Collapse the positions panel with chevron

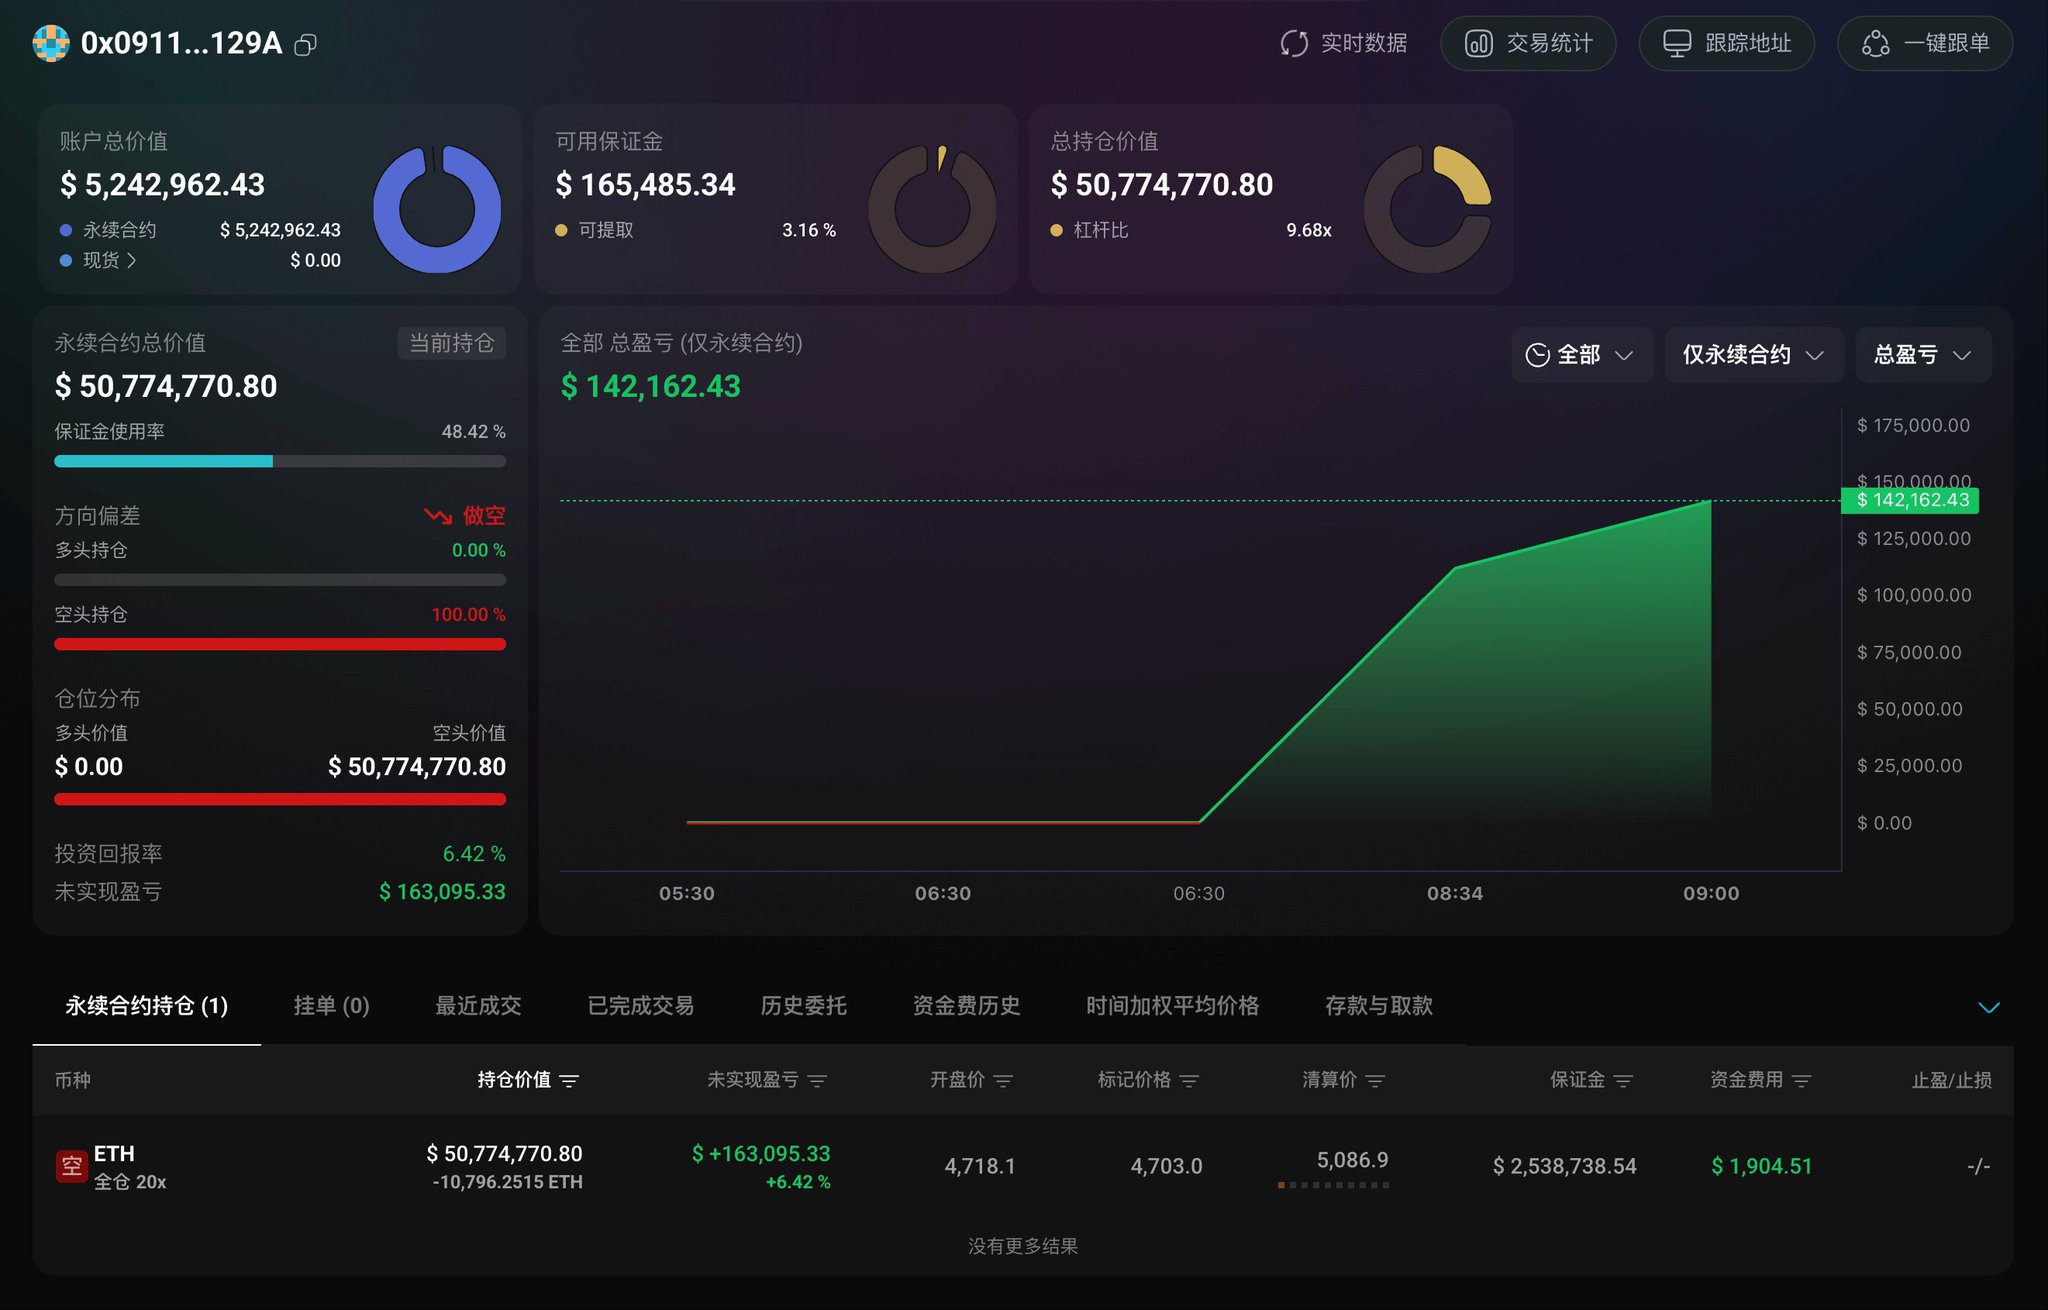pyautogui.click(x=1988, y=1007)
